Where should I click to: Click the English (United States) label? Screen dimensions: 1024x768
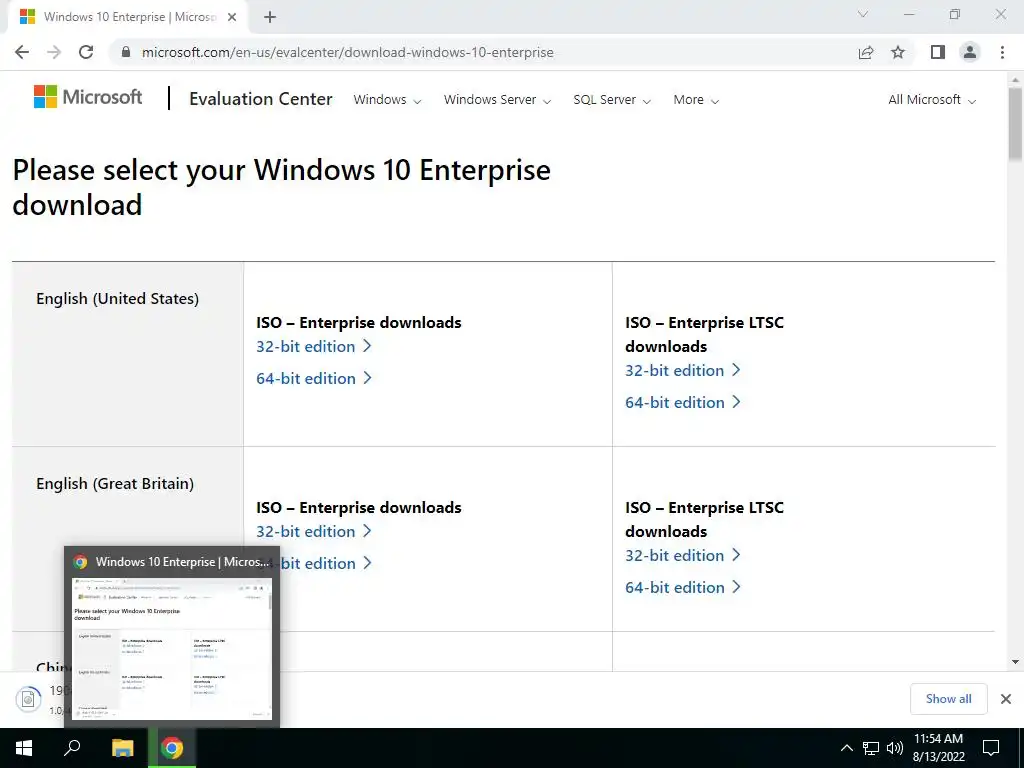coord(118,298)
